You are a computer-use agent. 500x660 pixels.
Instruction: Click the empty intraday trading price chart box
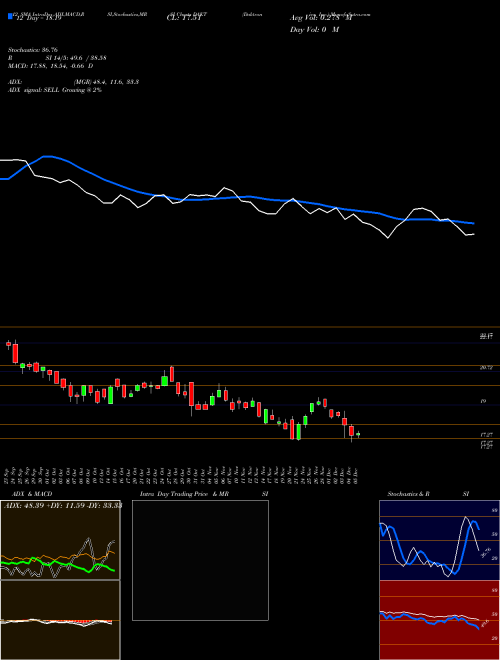click(200, 560)
